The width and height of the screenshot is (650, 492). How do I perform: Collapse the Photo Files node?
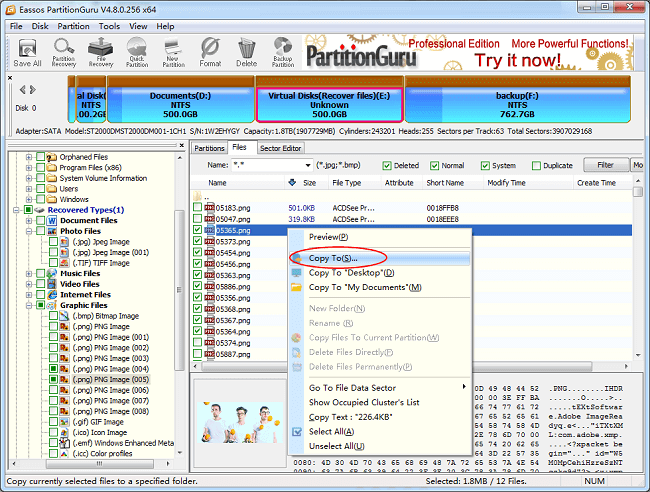tap(29, 231)
